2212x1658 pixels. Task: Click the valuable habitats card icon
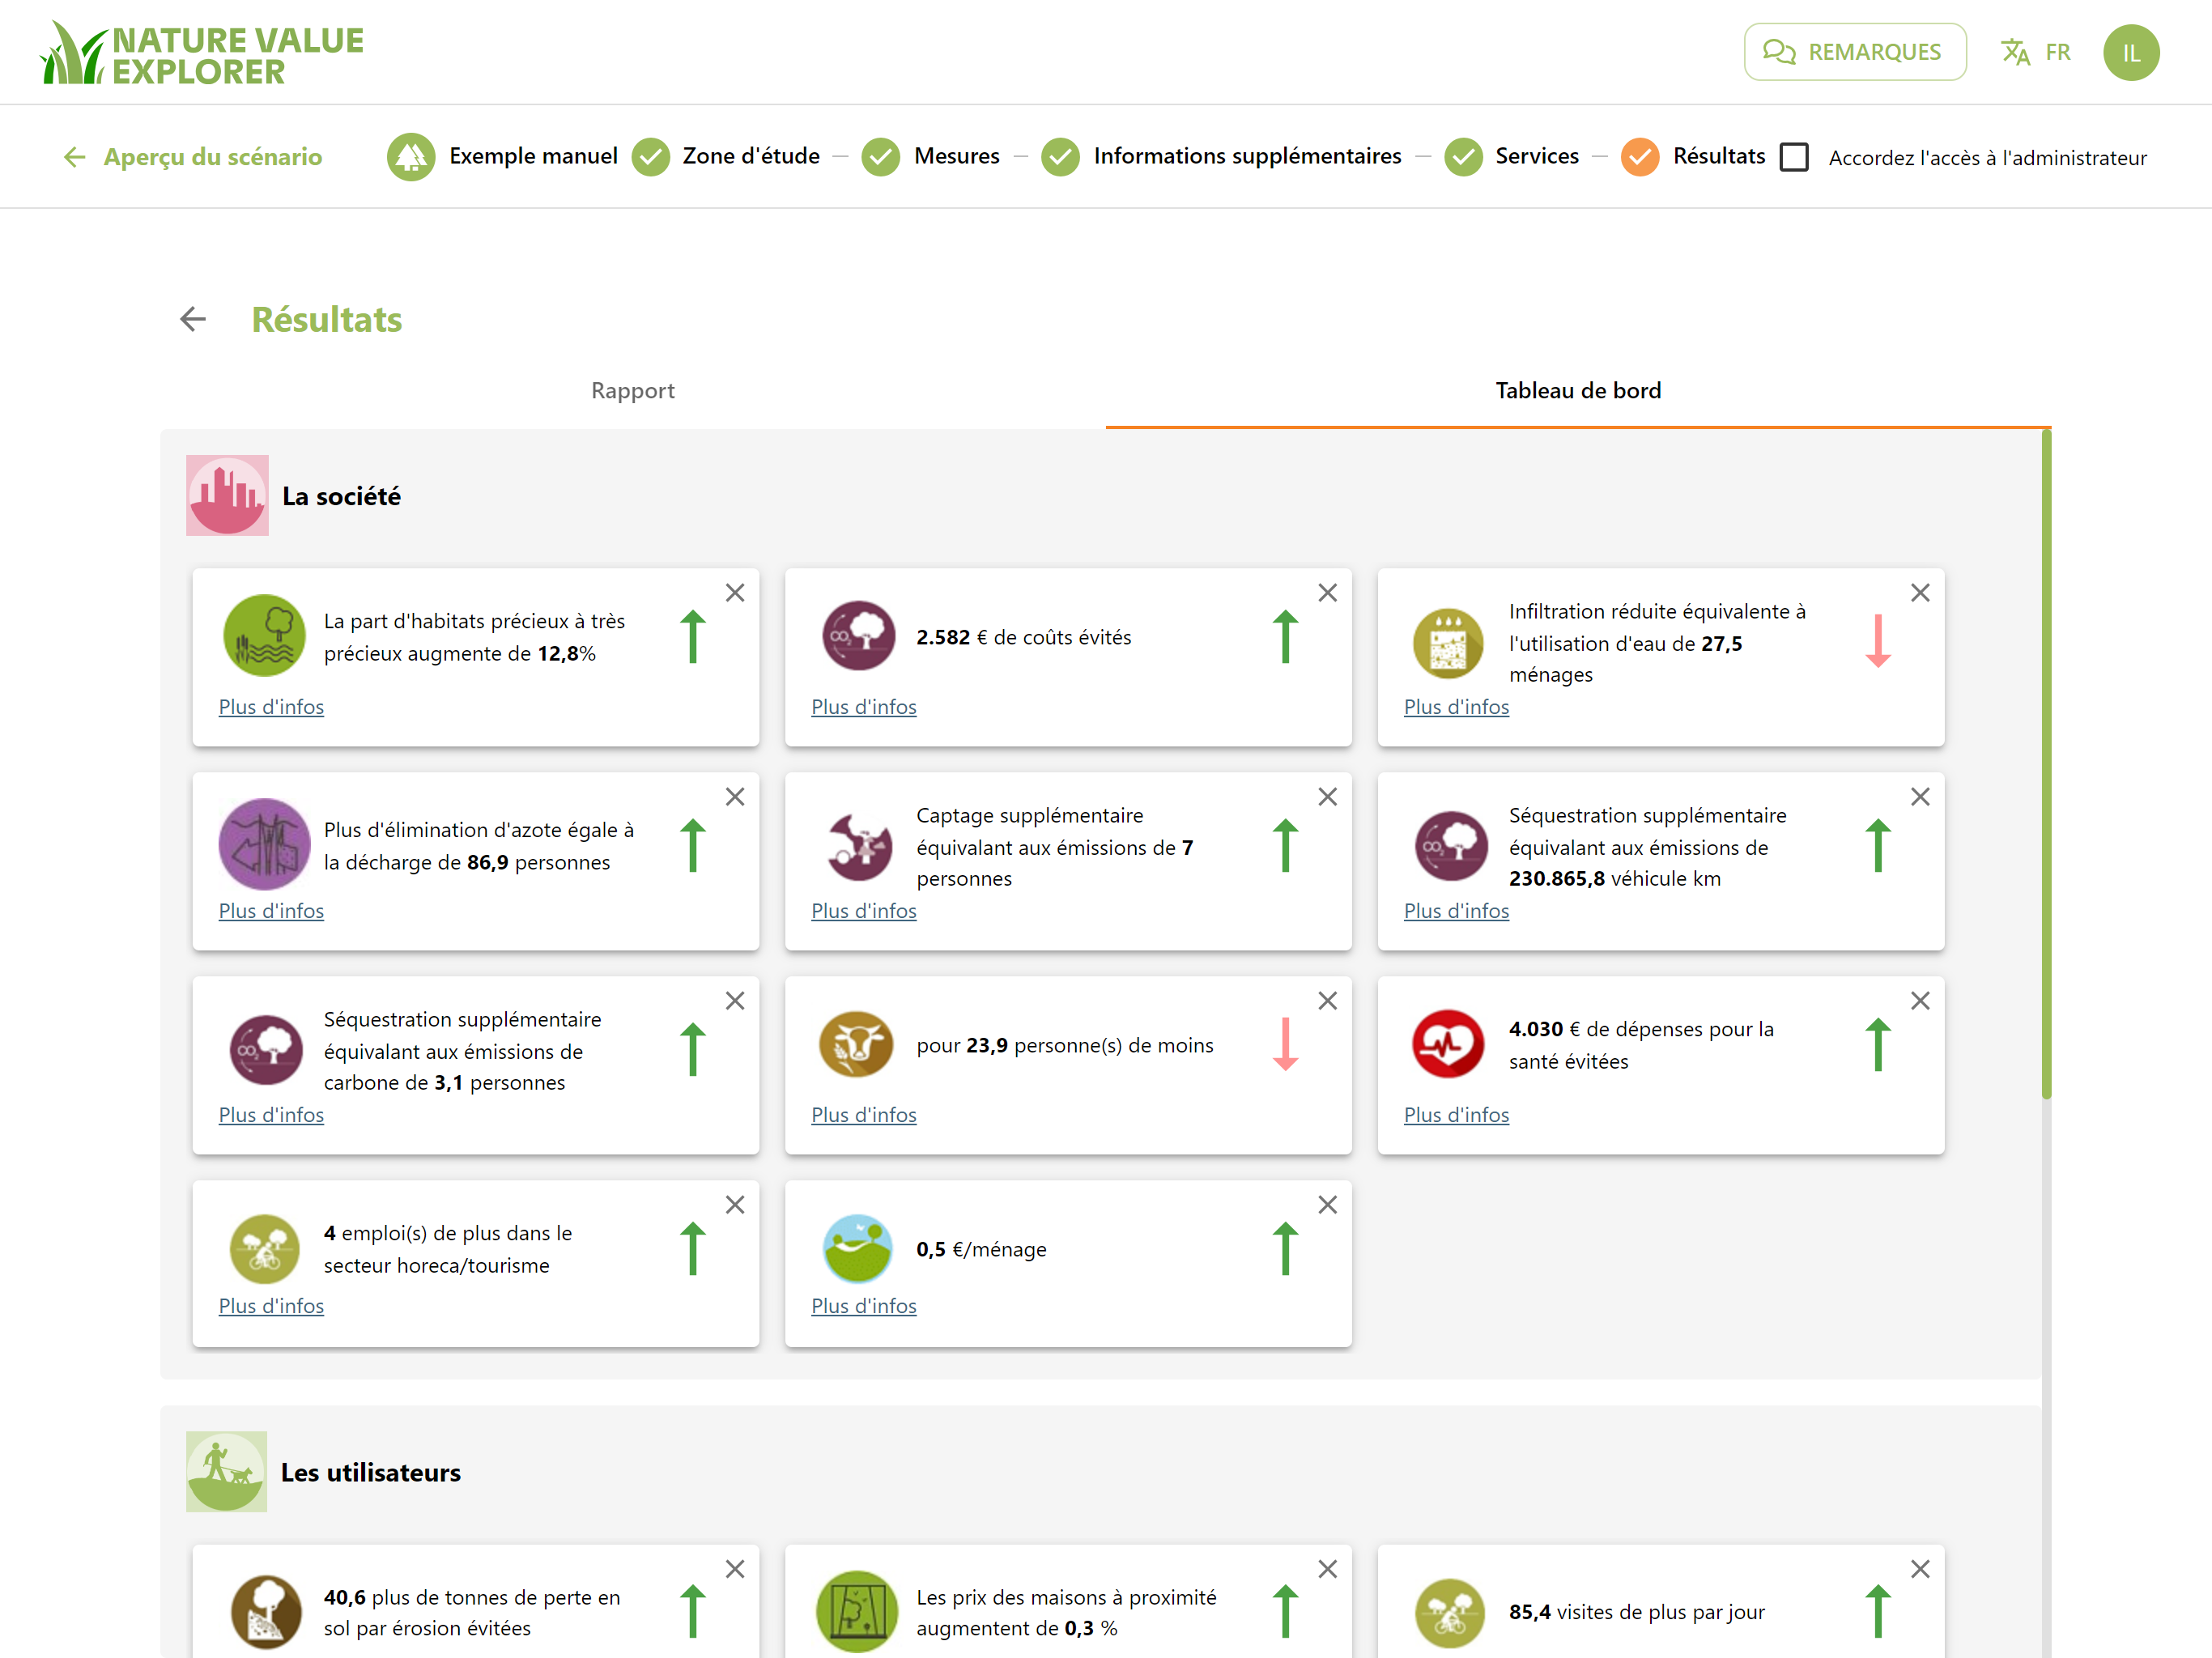[264, 636]
